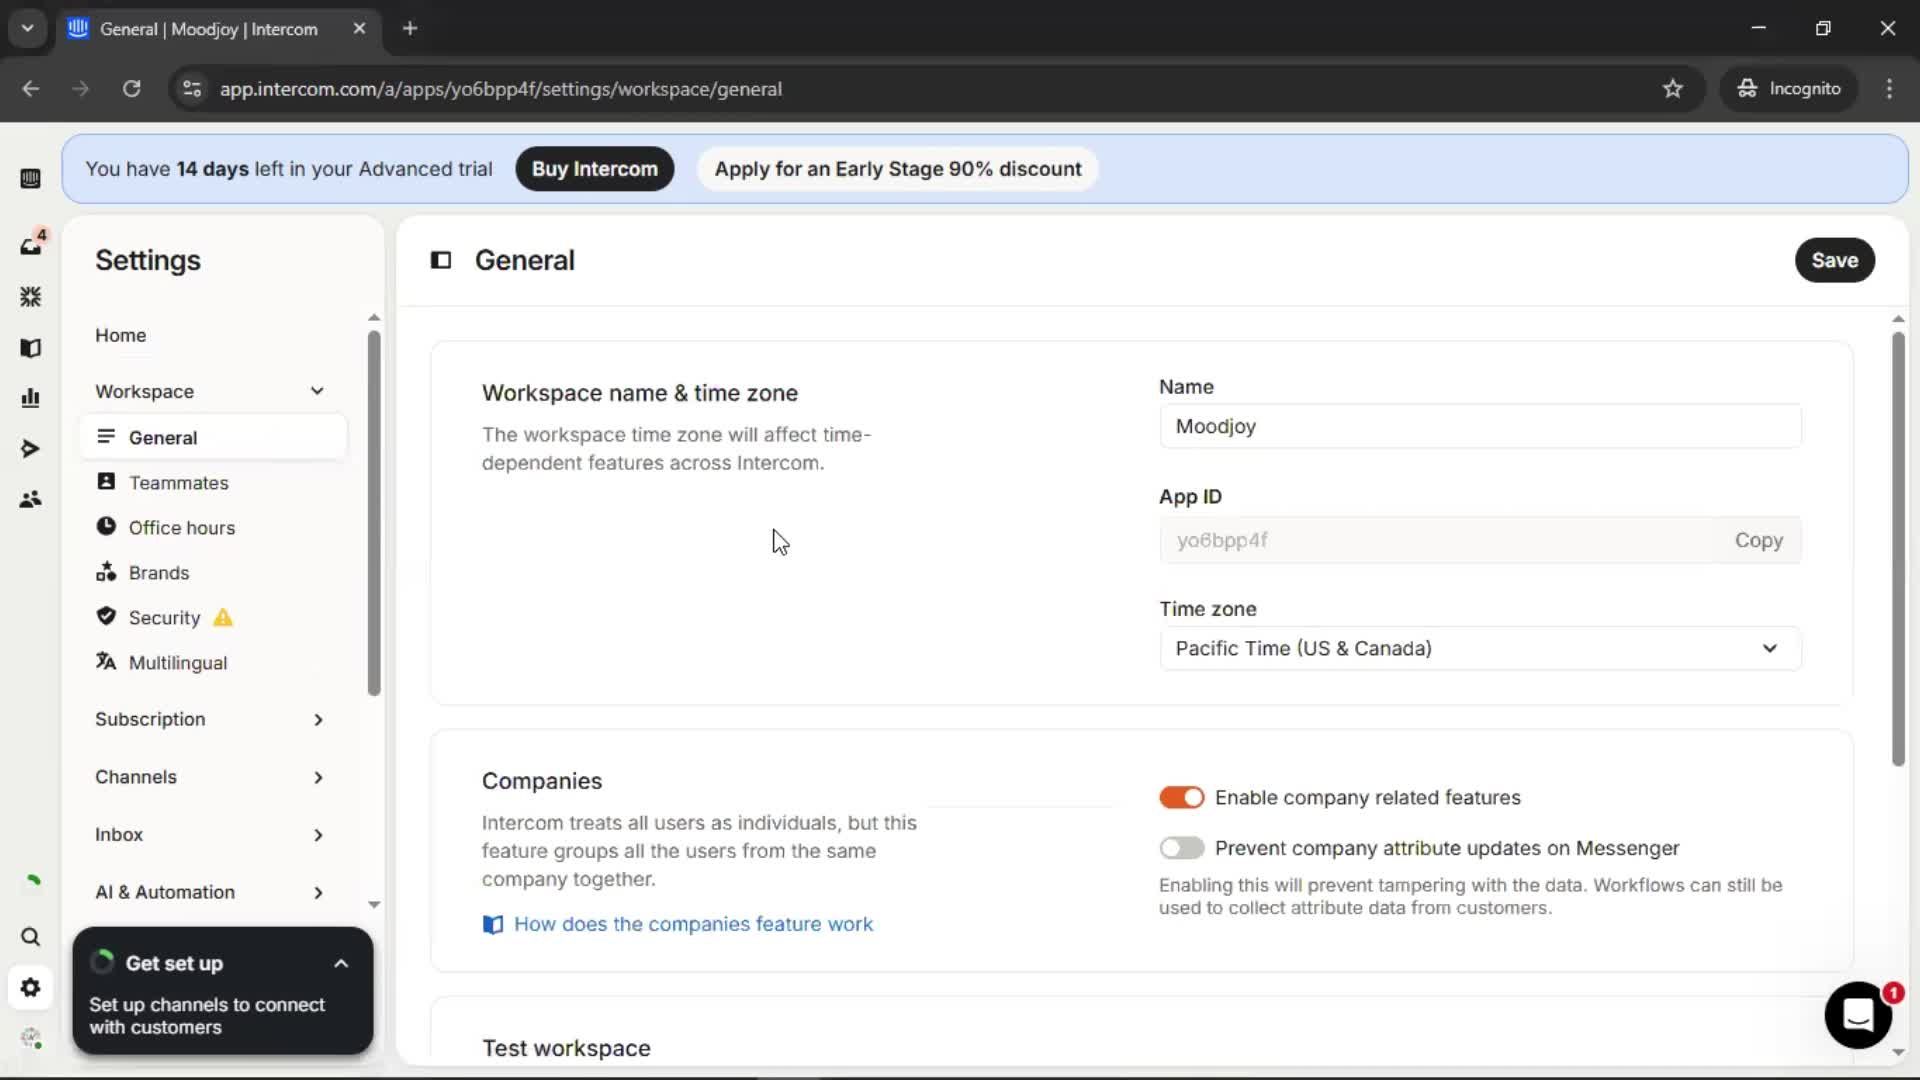Click Buy Intercom button

(x=594, y=169)
